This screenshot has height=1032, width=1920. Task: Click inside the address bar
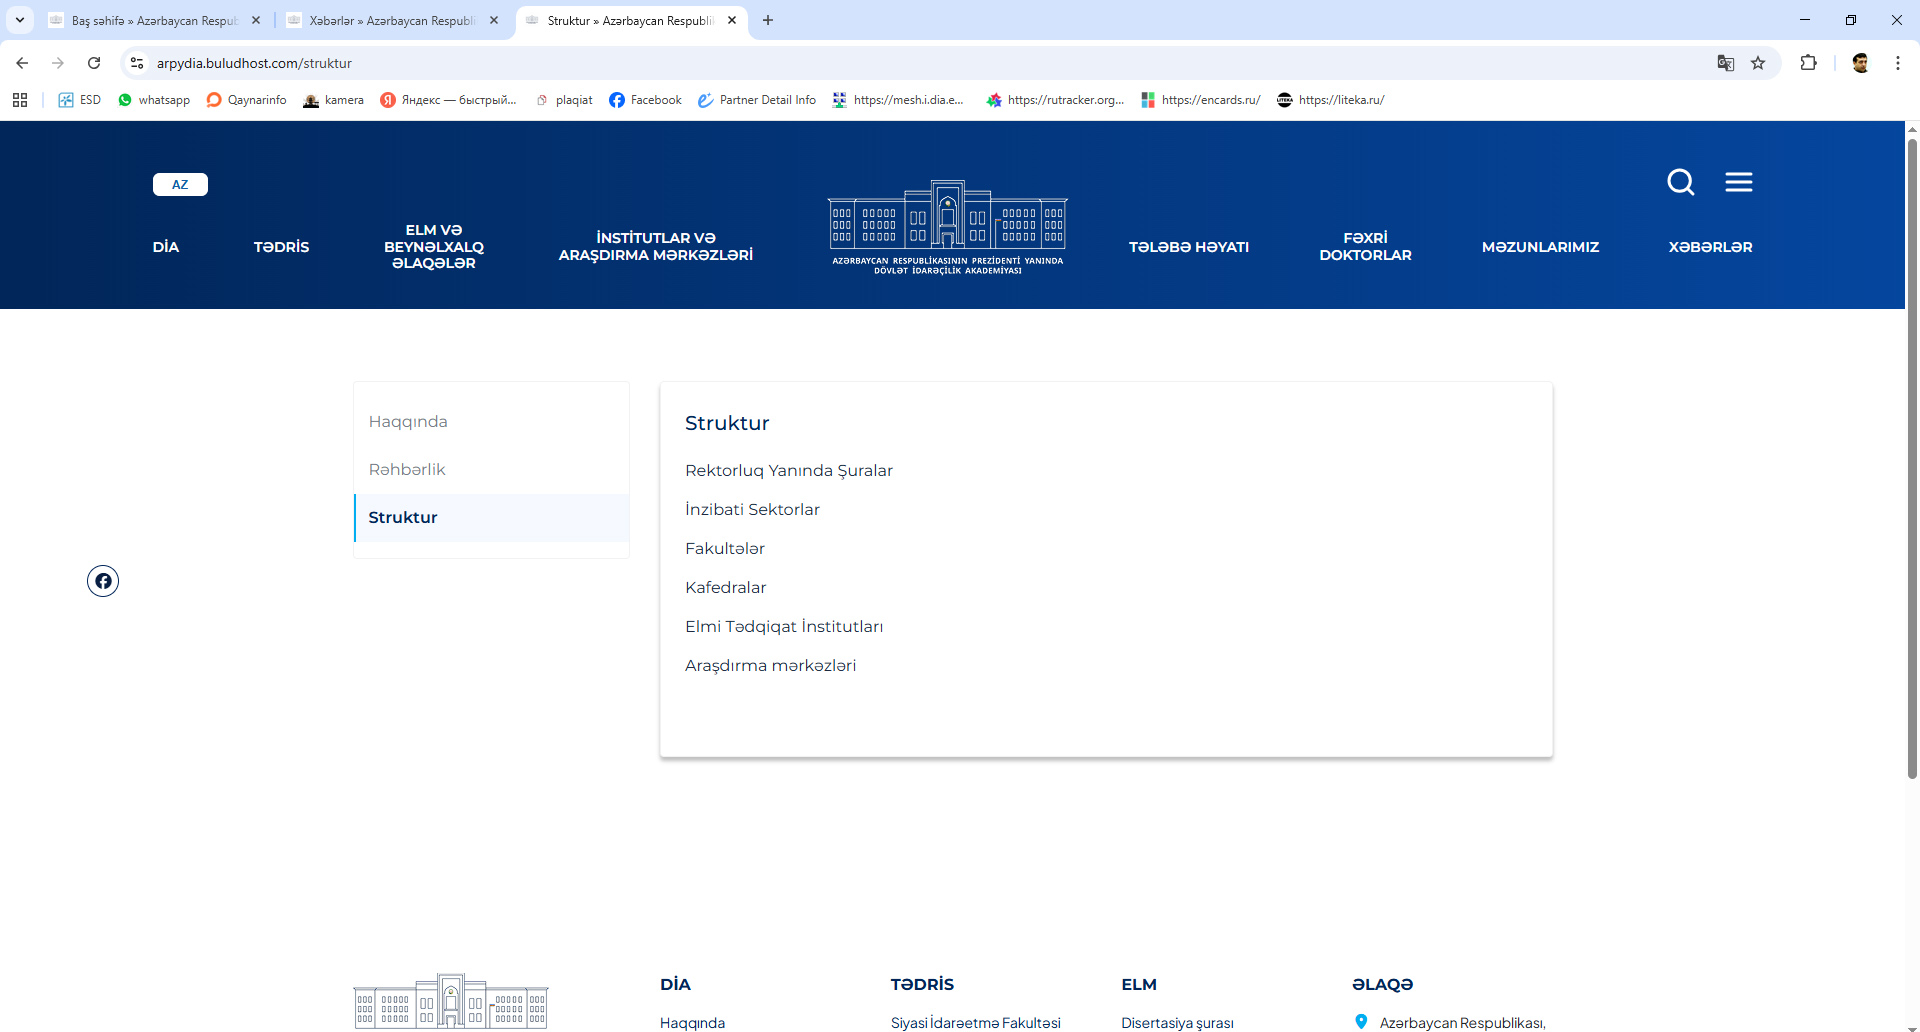coord(600,63)
